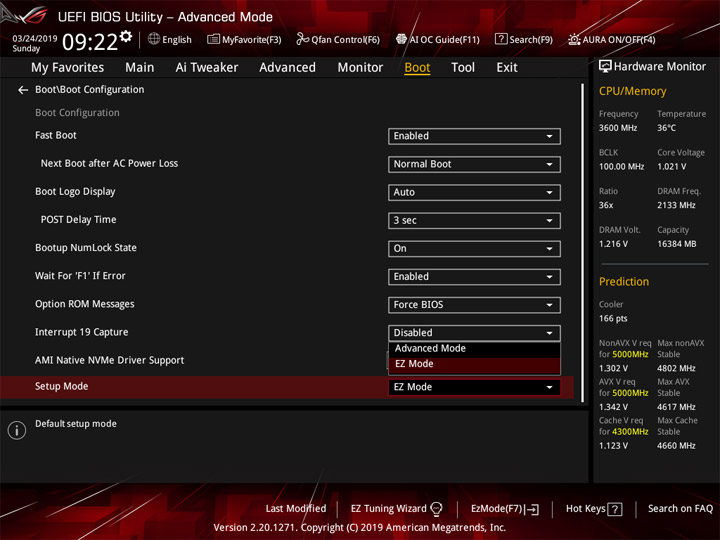Click the Boot\Boot Configuration breadcrumb
The width and height of the screenshot is (720, 540).
(x=90, y=90)
